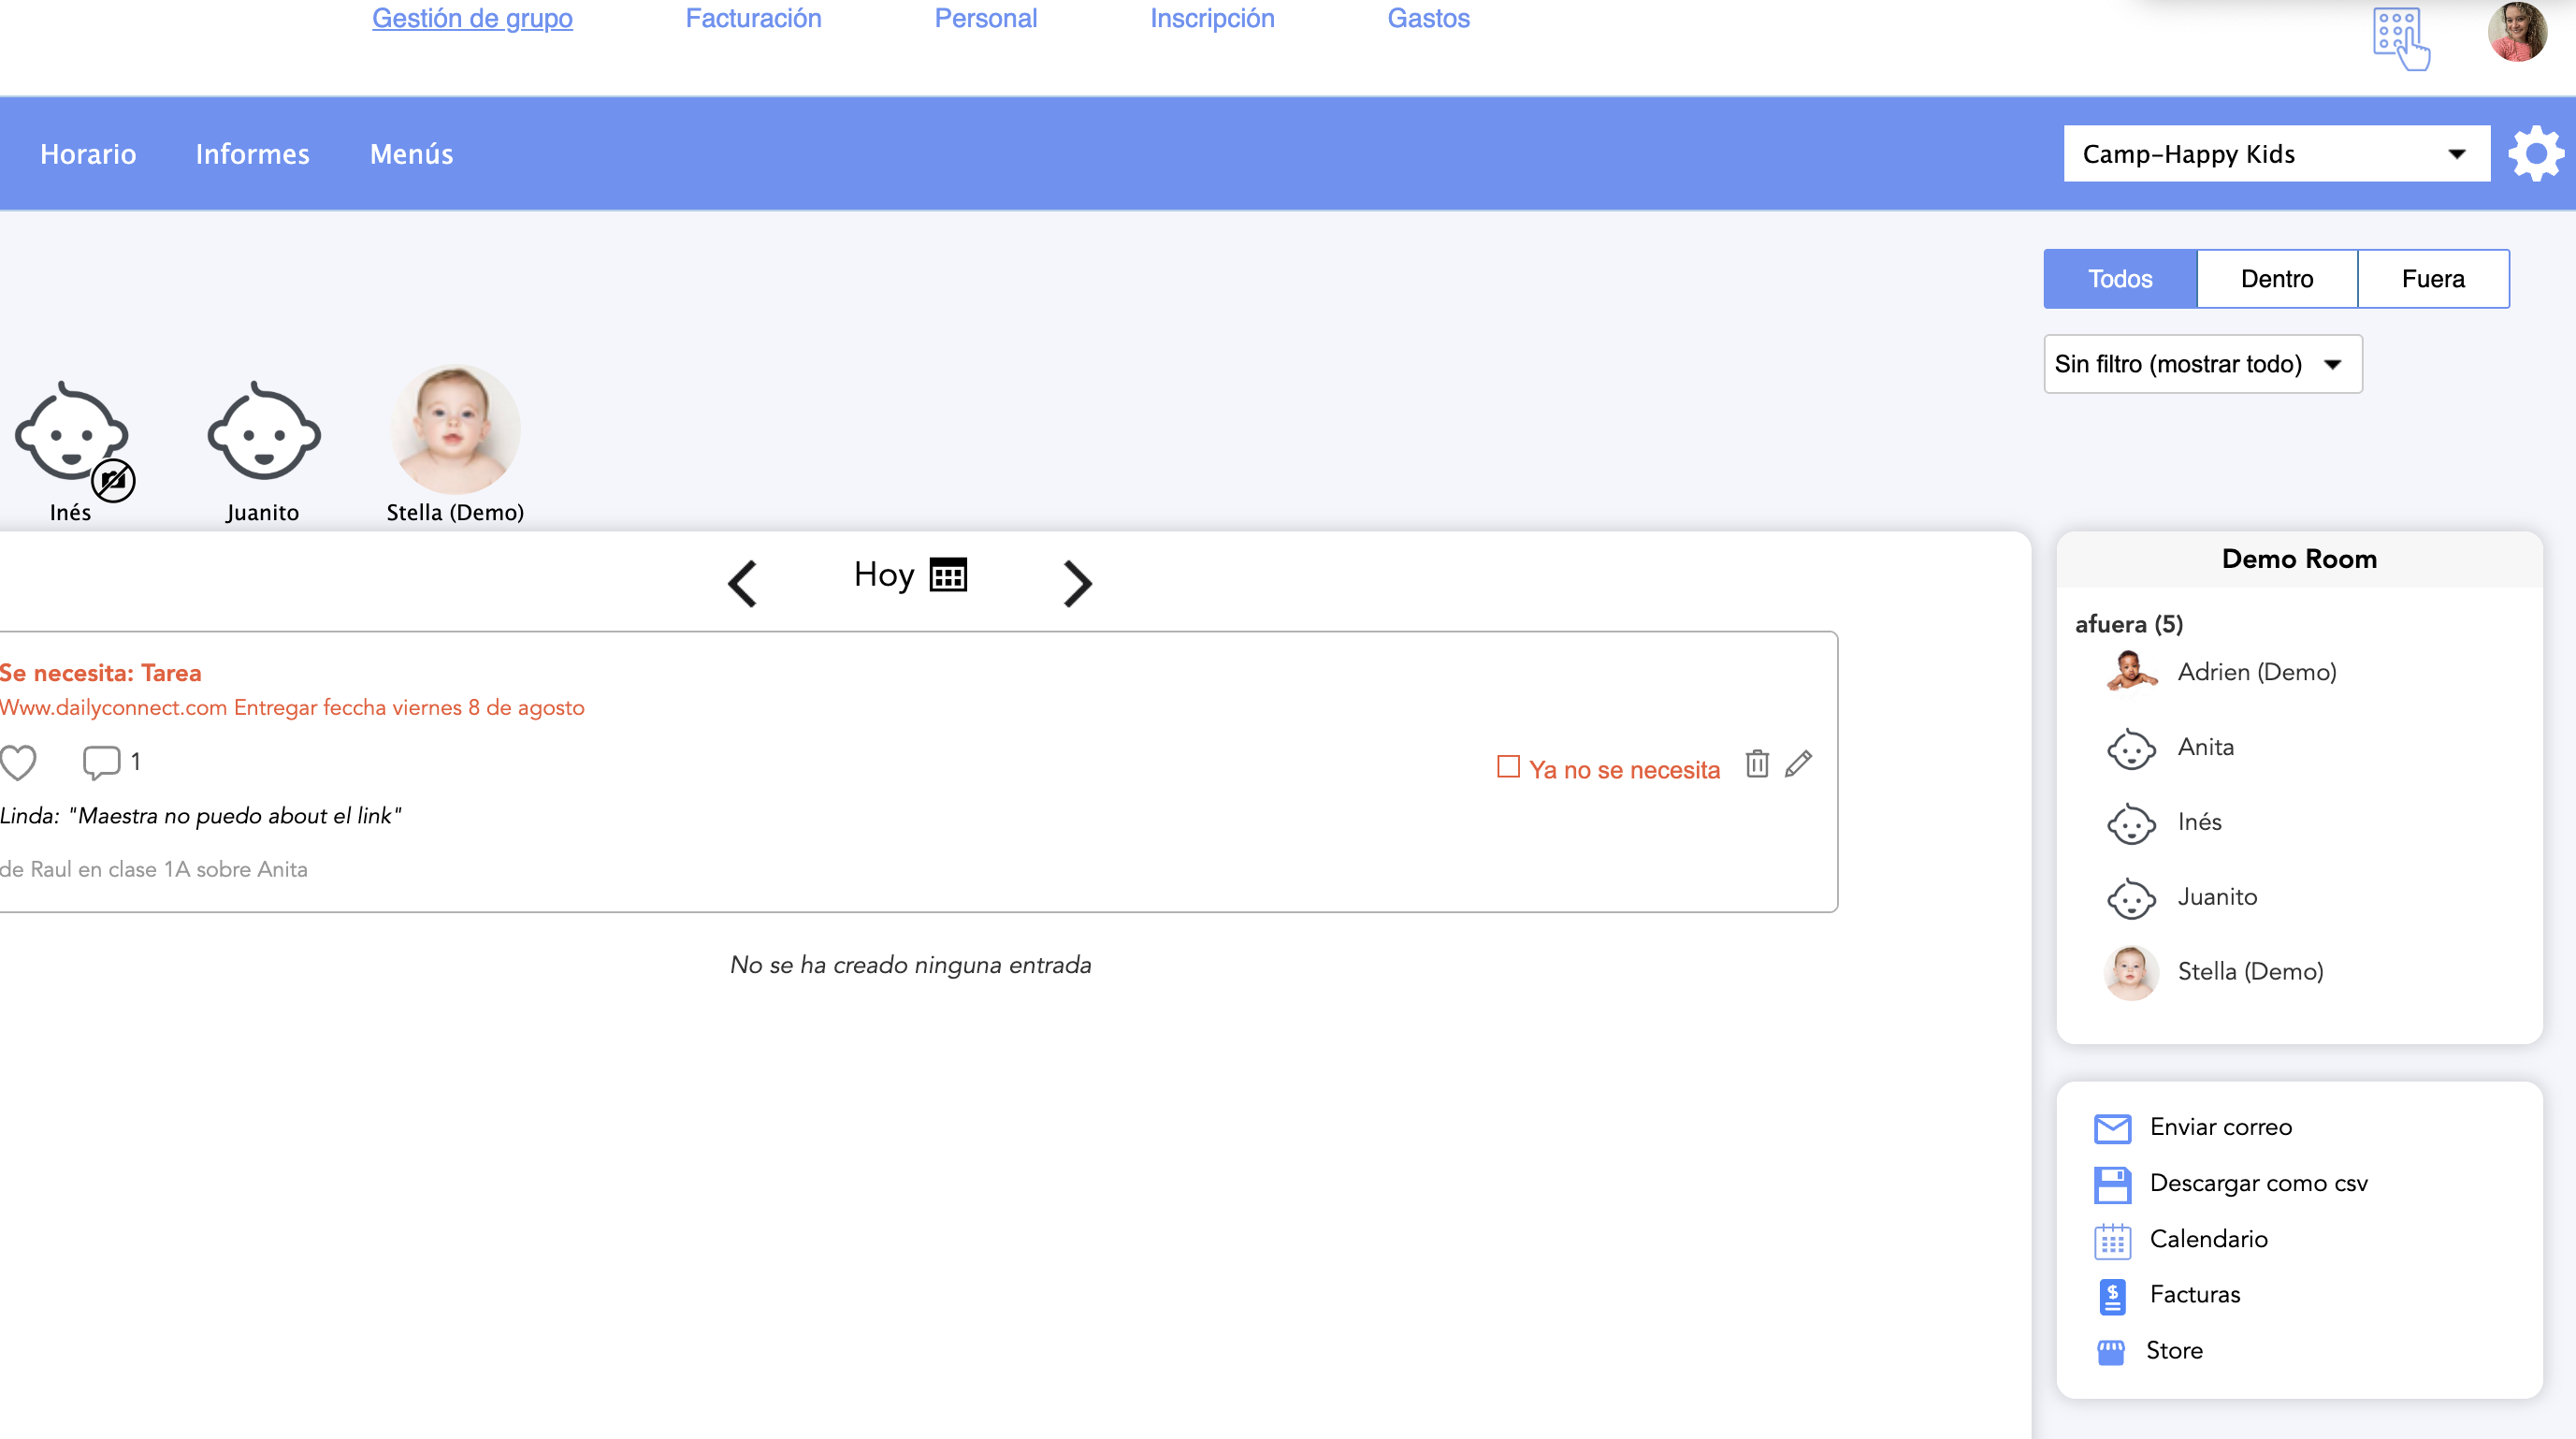
Task: Like the entry with heart icon
Action: tap(18, 763)
